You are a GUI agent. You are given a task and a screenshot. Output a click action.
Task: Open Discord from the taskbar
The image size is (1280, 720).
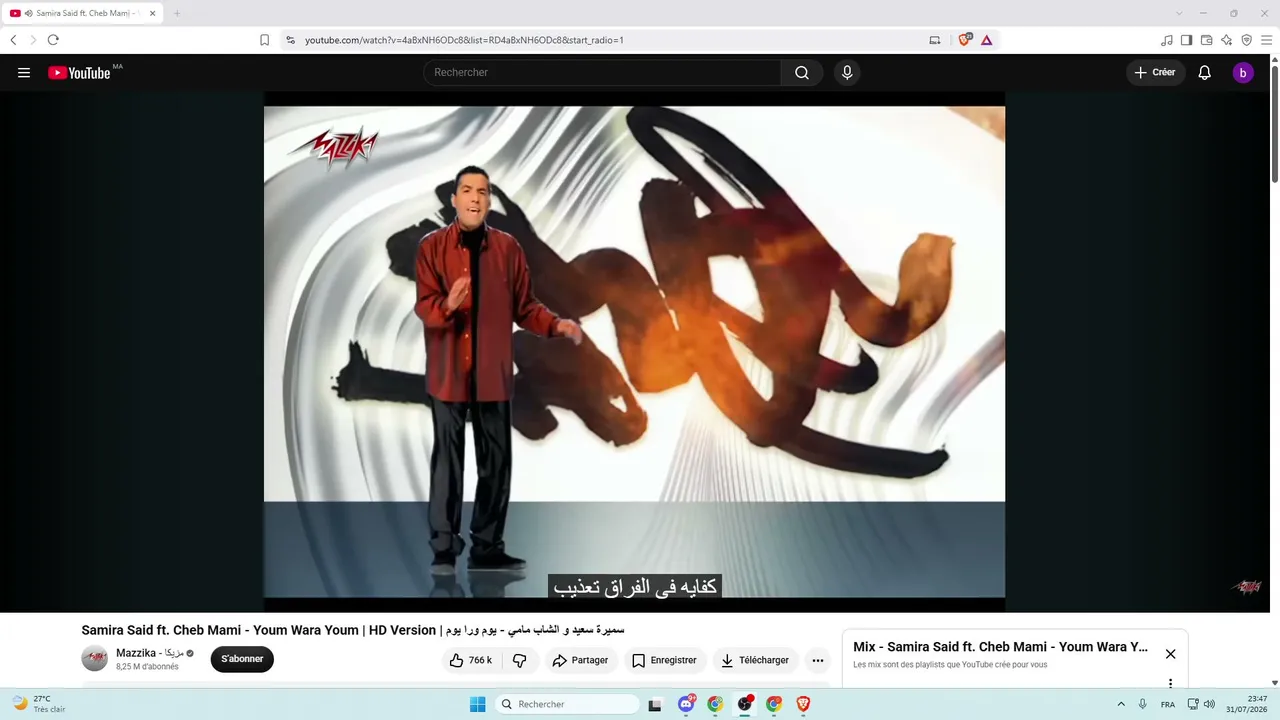686,704
